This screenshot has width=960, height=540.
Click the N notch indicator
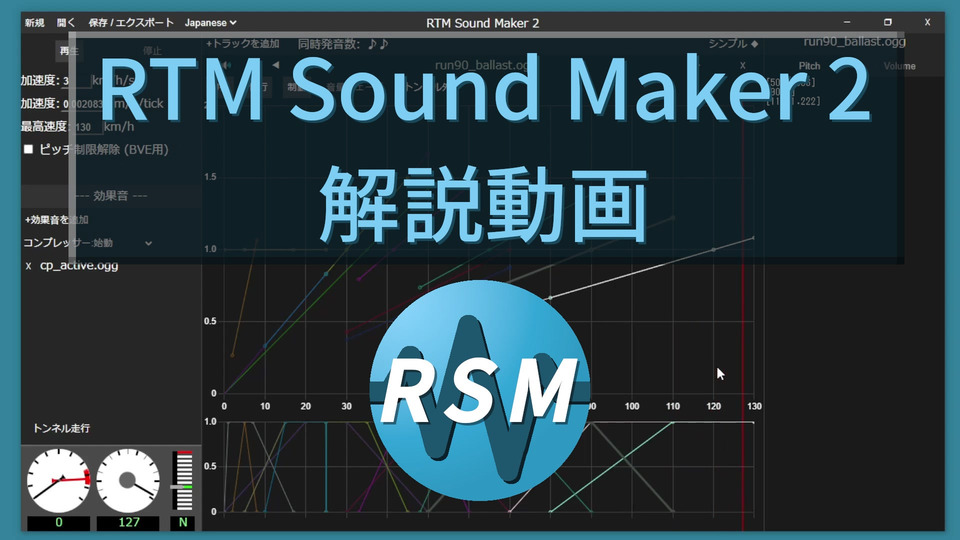[x=182, y=523]
